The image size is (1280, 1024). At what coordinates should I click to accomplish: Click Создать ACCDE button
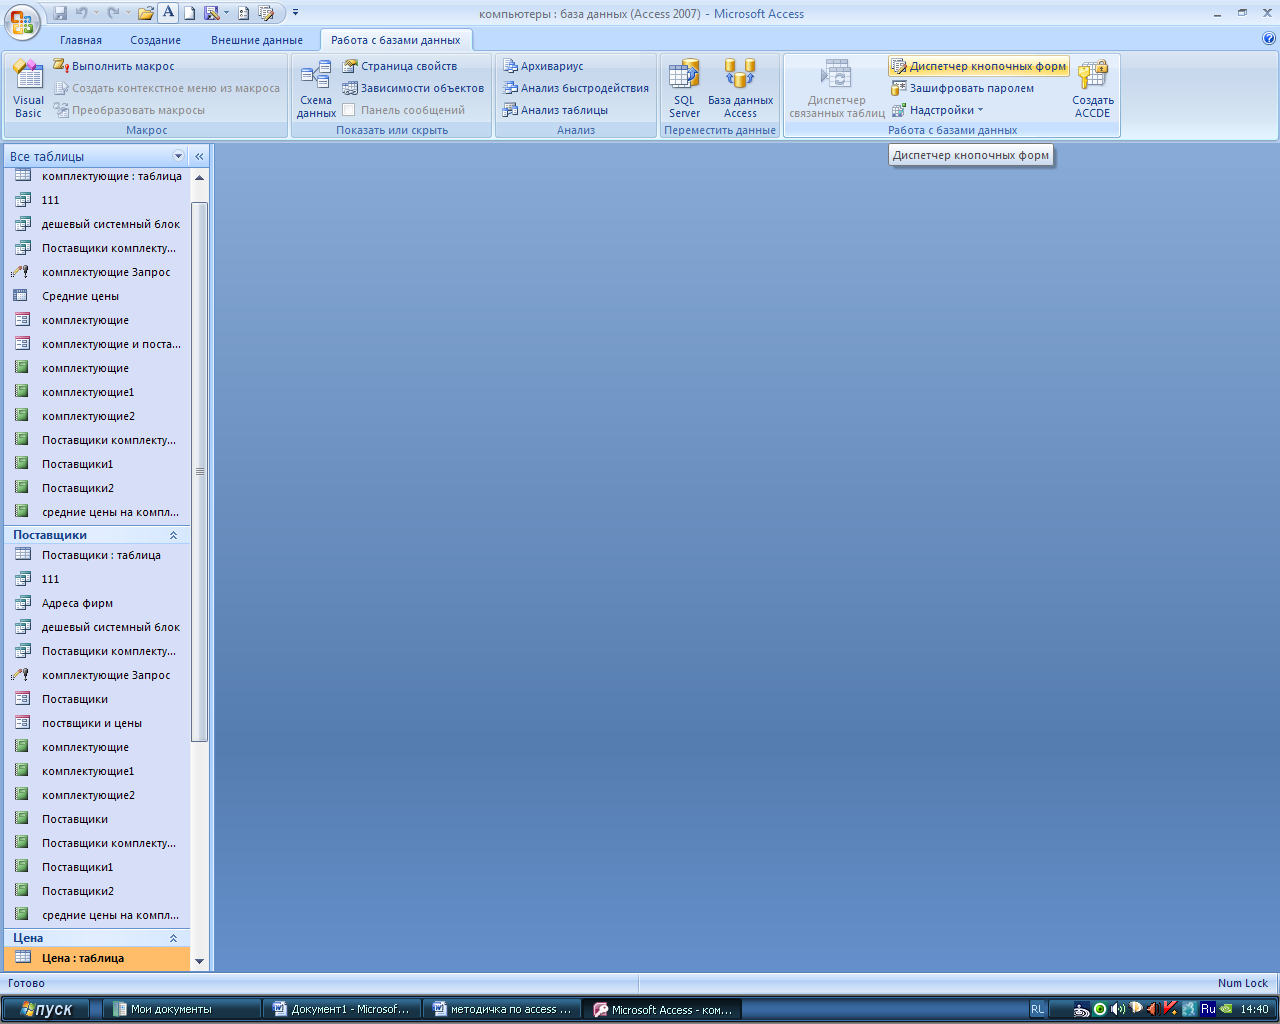tap(1093, 89)
